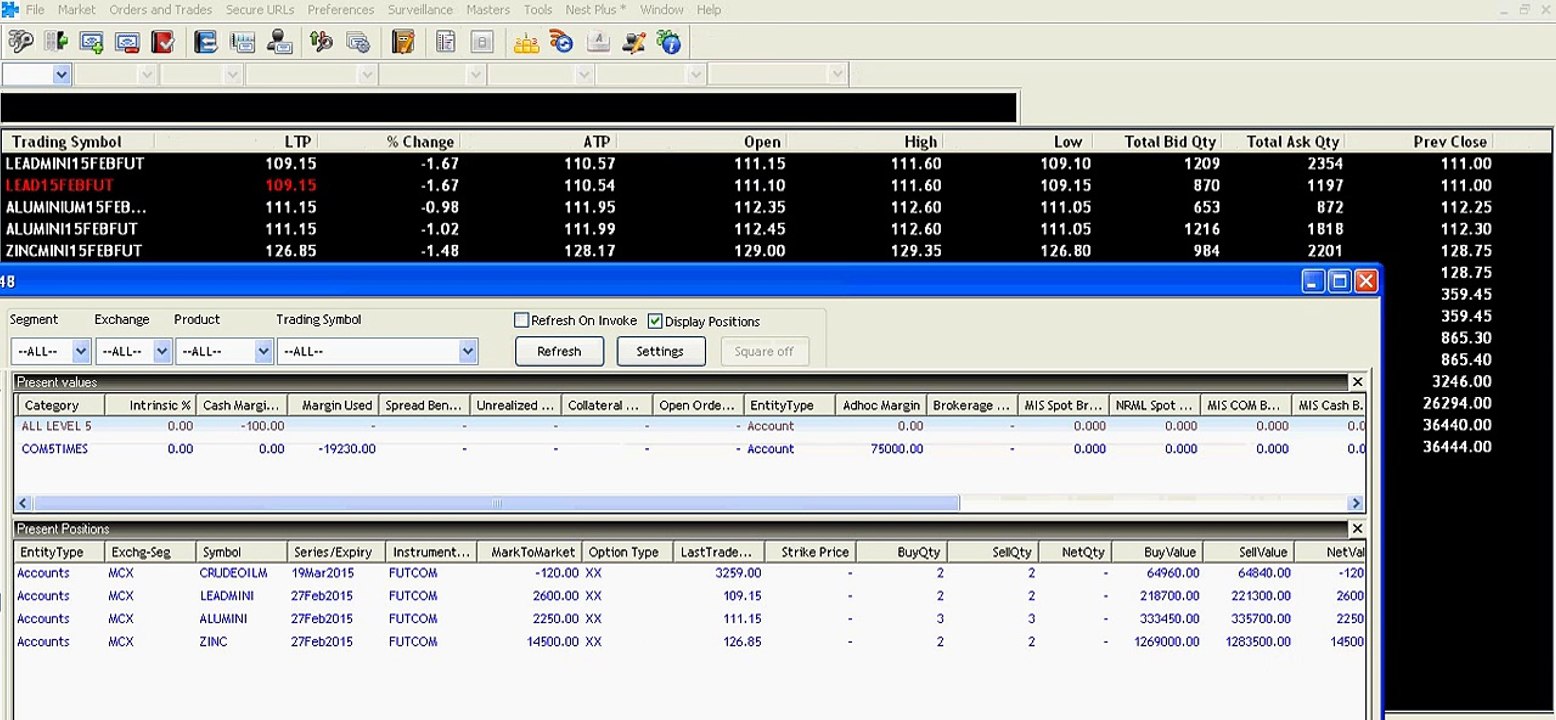The image size is (1556, 720).
Task: Uncheck the Display Positions checkbox
Action: pyautogui.click(x=655, y=321)
